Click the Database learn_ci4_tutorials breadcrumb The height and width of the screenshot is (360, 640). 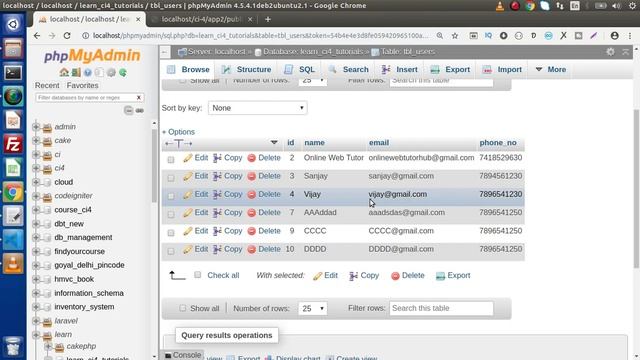pos(312,52)
